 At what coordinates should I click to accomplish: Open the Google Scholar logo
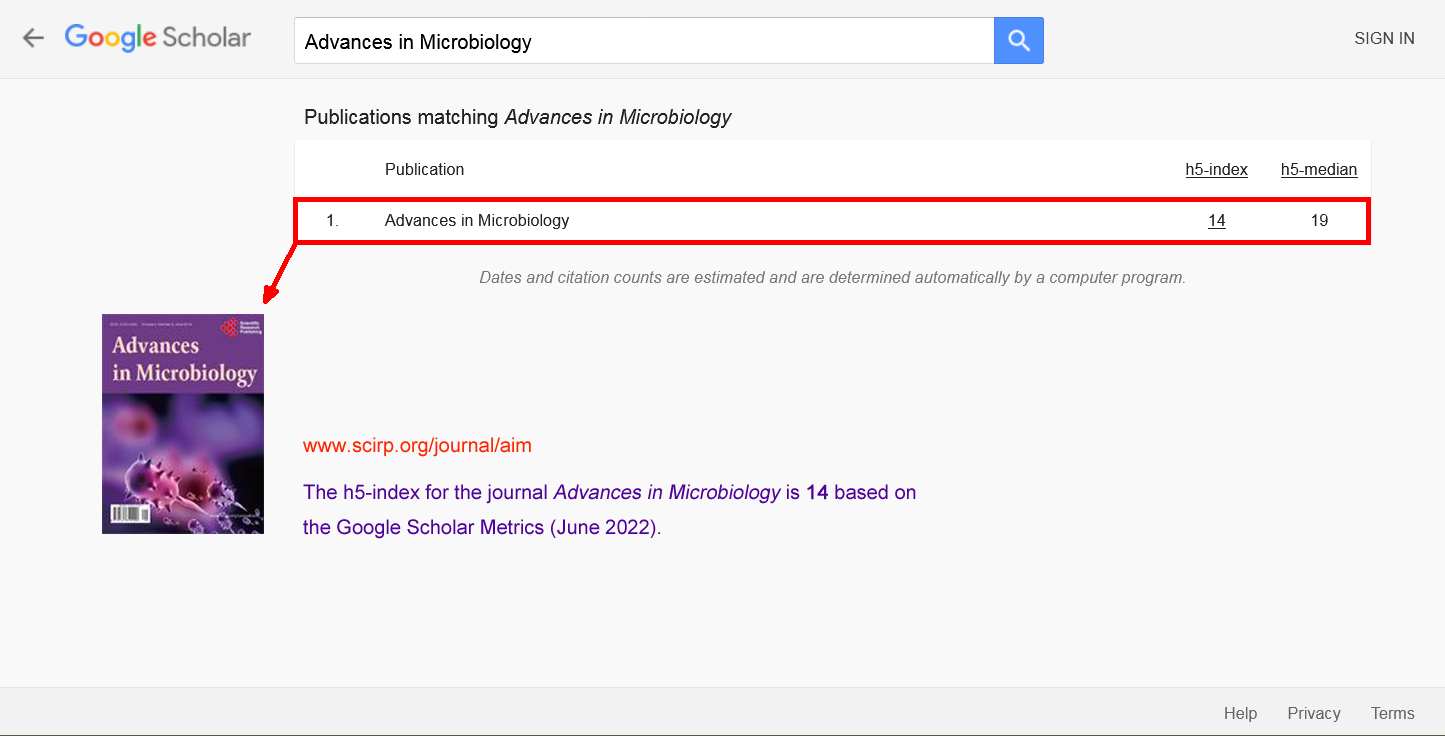158,38
